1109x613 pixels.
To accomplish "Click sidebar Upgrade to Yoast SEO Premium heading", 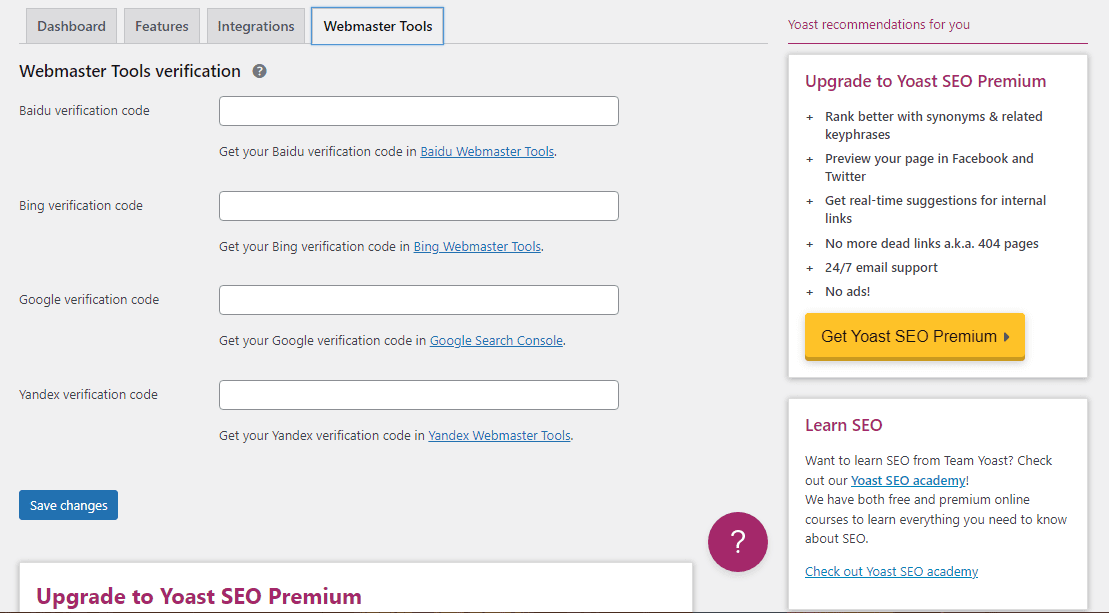I will 925,81.
